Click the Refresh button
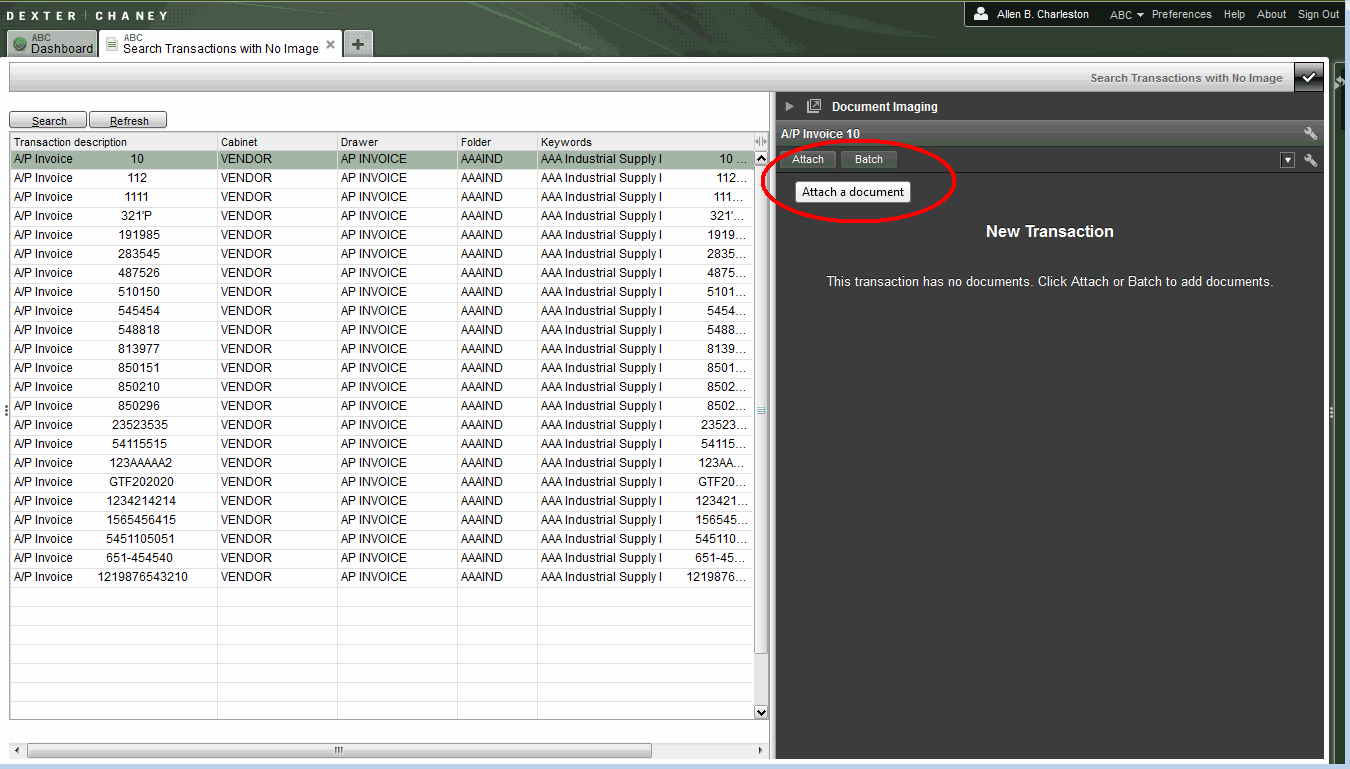Viewport: 1350px width, 769px height. pyautogui.click(x=128, y=120)
